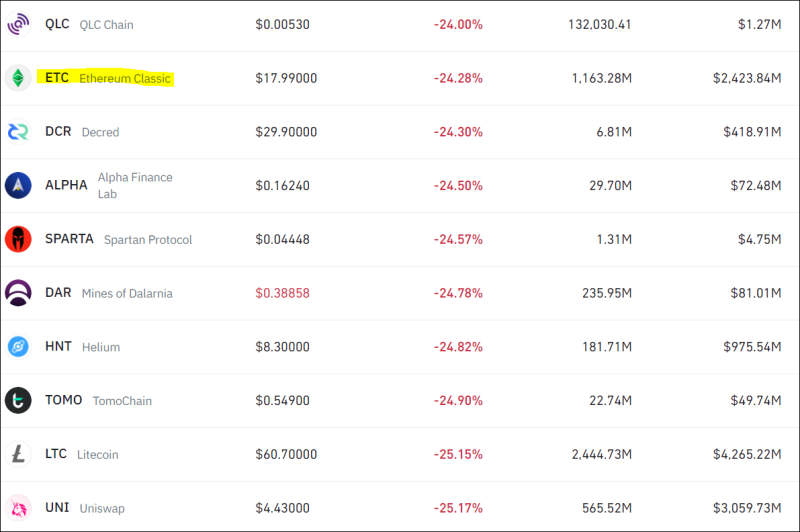This screenshot has width=800, height=532.
Task: Open the HNT ticker symbol
Action: tap(58, 346)
